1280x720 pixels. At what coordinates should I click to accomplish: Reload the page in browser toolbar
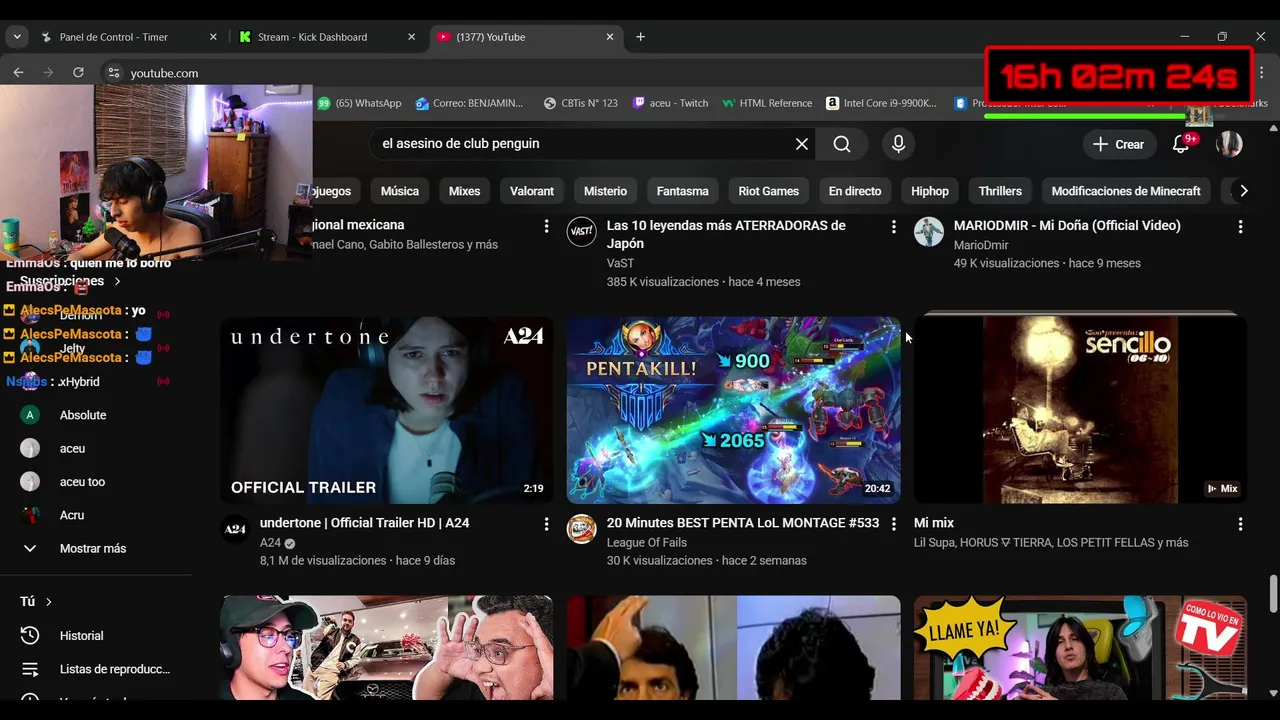(x=78, y=72)
